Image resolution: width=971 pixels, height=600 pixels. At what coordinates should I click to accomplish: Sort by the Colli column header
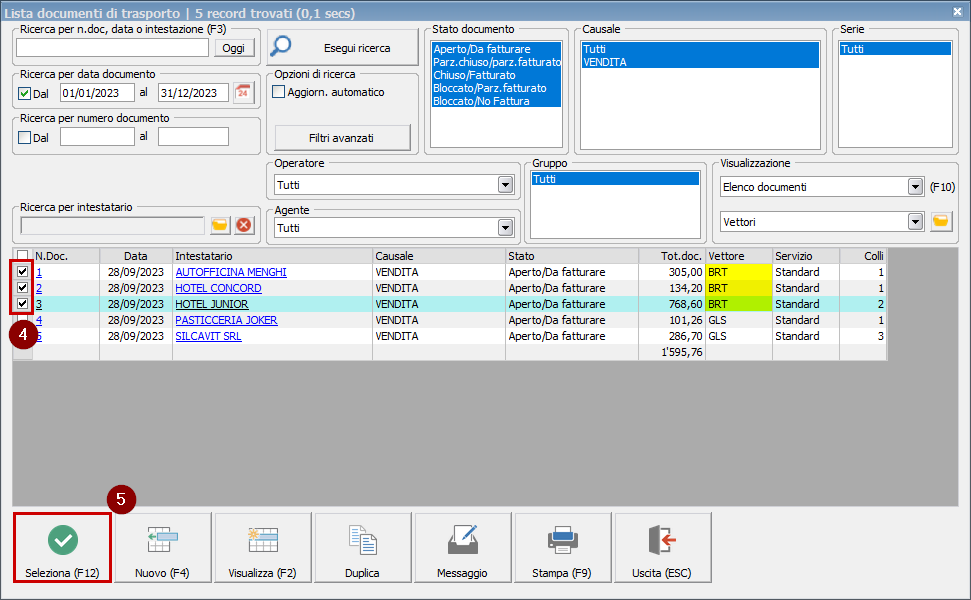863,256
